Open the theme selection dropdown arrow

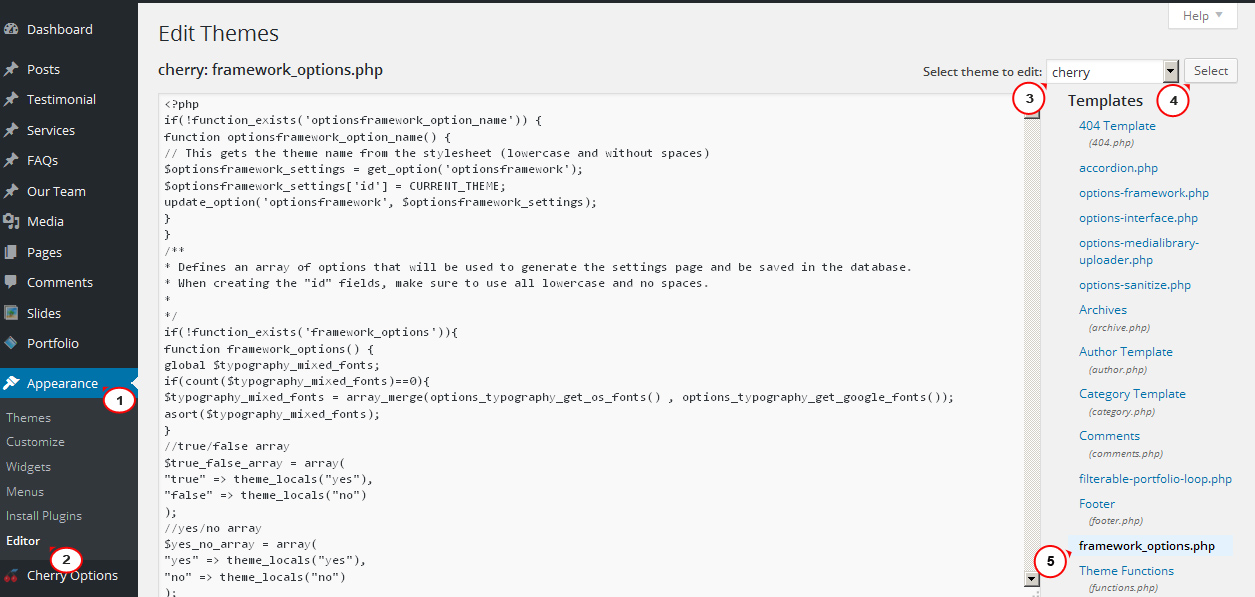(x=1170, y=72)
